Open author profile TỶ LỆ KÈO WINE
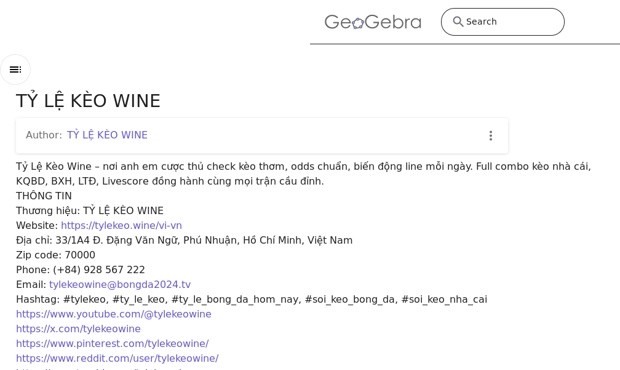Viewport: 620px width, 370px height. [107, 135]
